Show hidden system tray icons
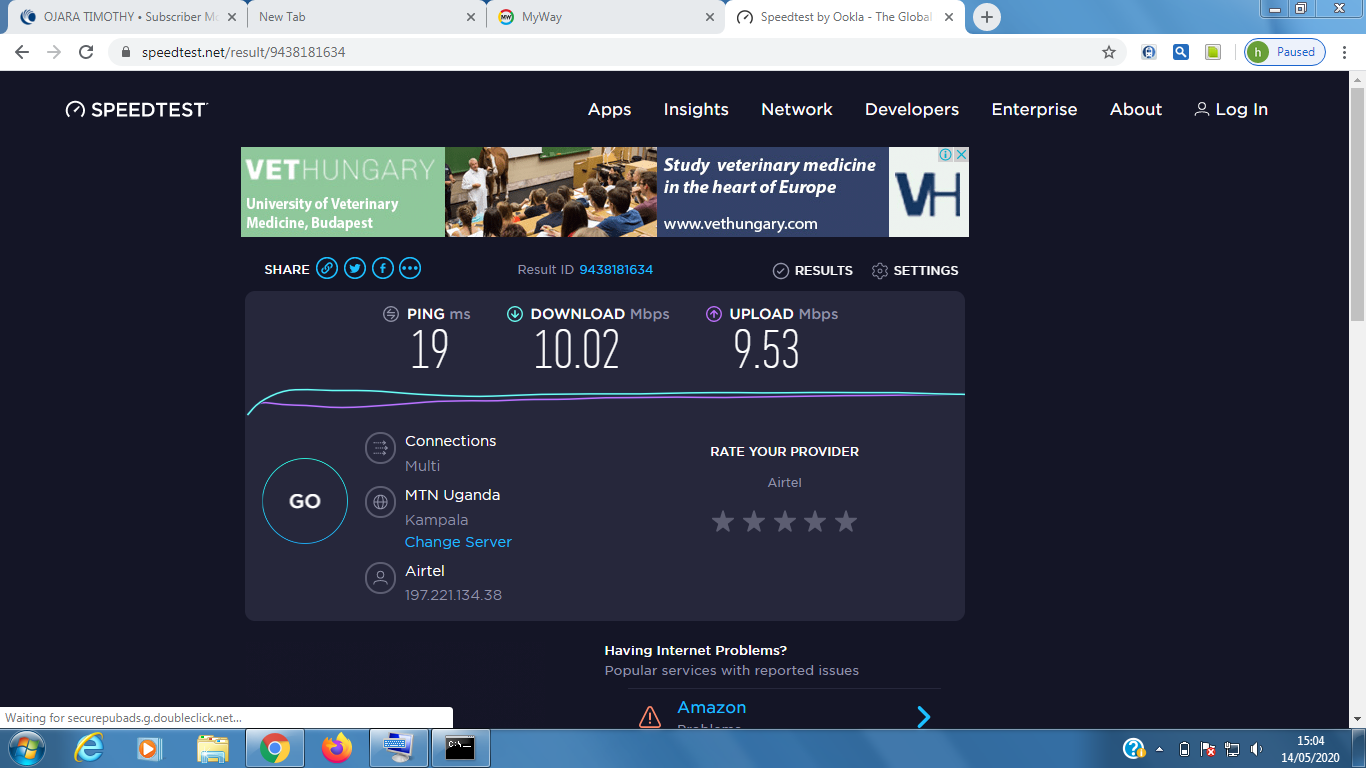1366x768 pixels. tap(1160, 749)
